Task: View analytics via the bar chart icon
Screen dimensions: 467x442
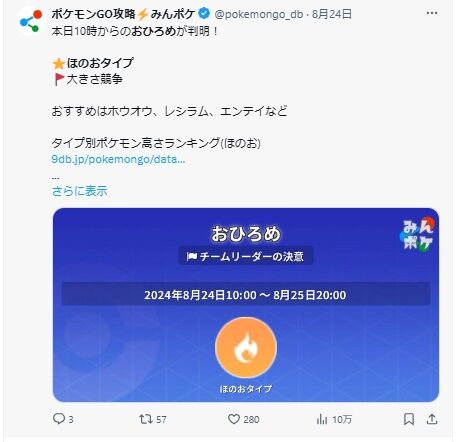Action: click(x=322, y=419)
